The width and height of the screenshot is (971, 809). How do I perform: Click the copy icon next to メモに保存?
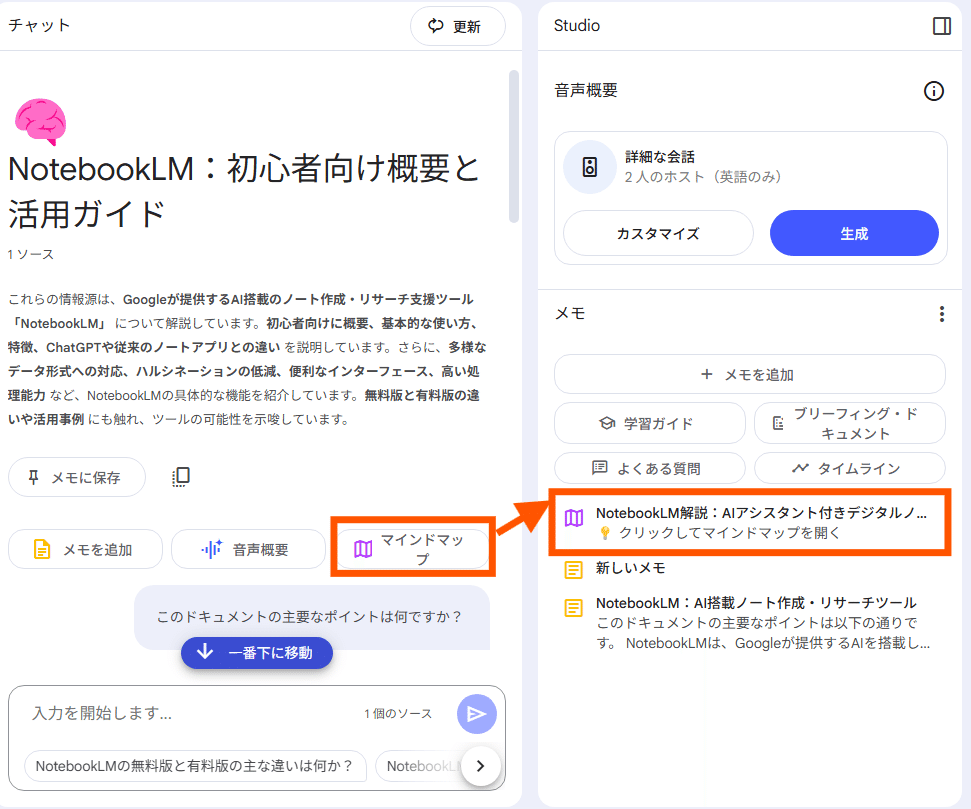(181, 477)
